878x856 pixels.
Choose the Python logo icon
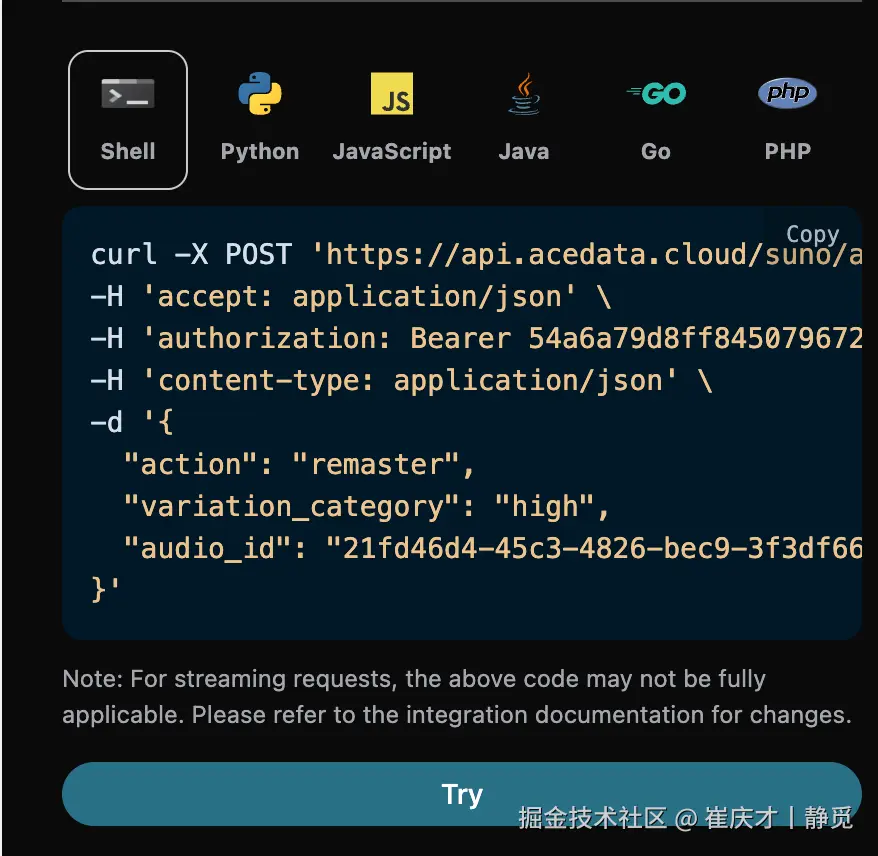[260, 93]
